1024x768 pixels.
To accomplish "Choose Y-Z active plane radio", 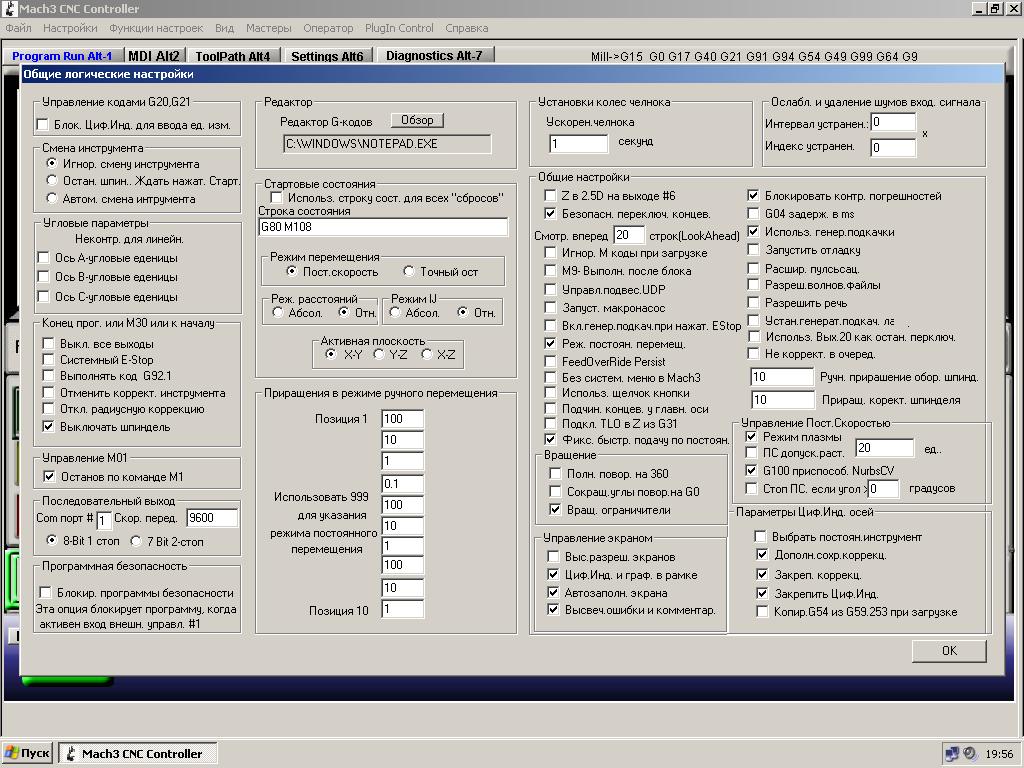I will (378, 354).
